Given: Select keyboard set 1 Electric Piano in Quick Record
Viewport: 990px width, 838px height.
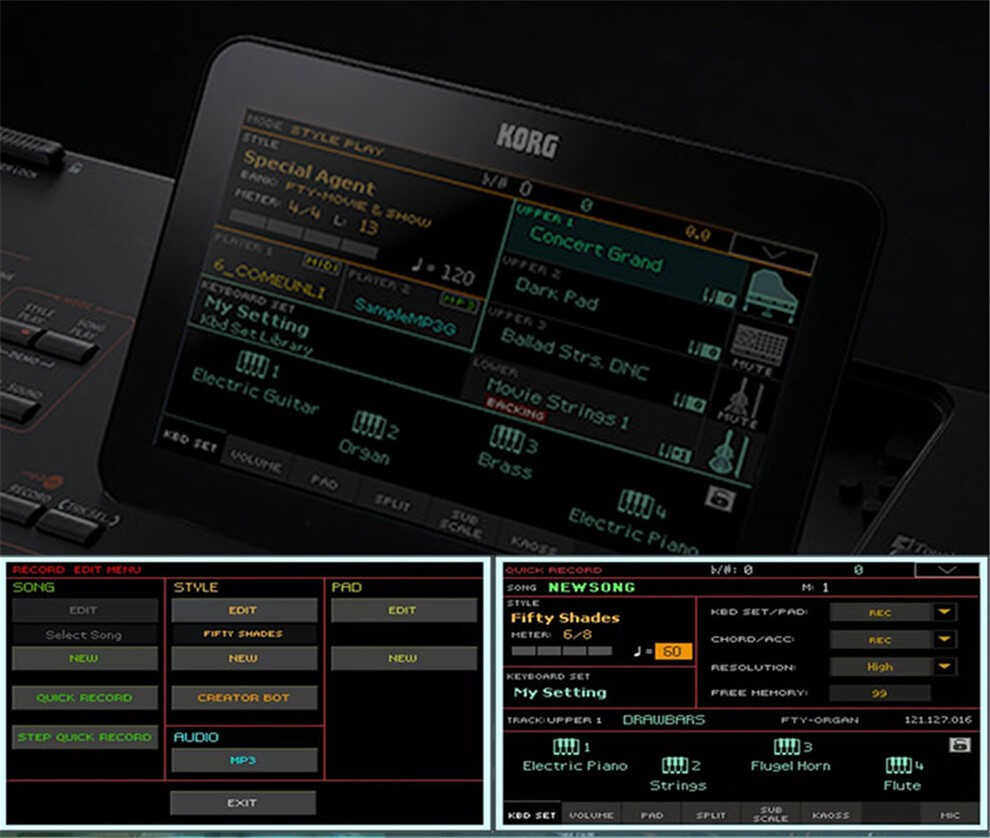Looking at the screenshot, I should (x=575, y=757).
